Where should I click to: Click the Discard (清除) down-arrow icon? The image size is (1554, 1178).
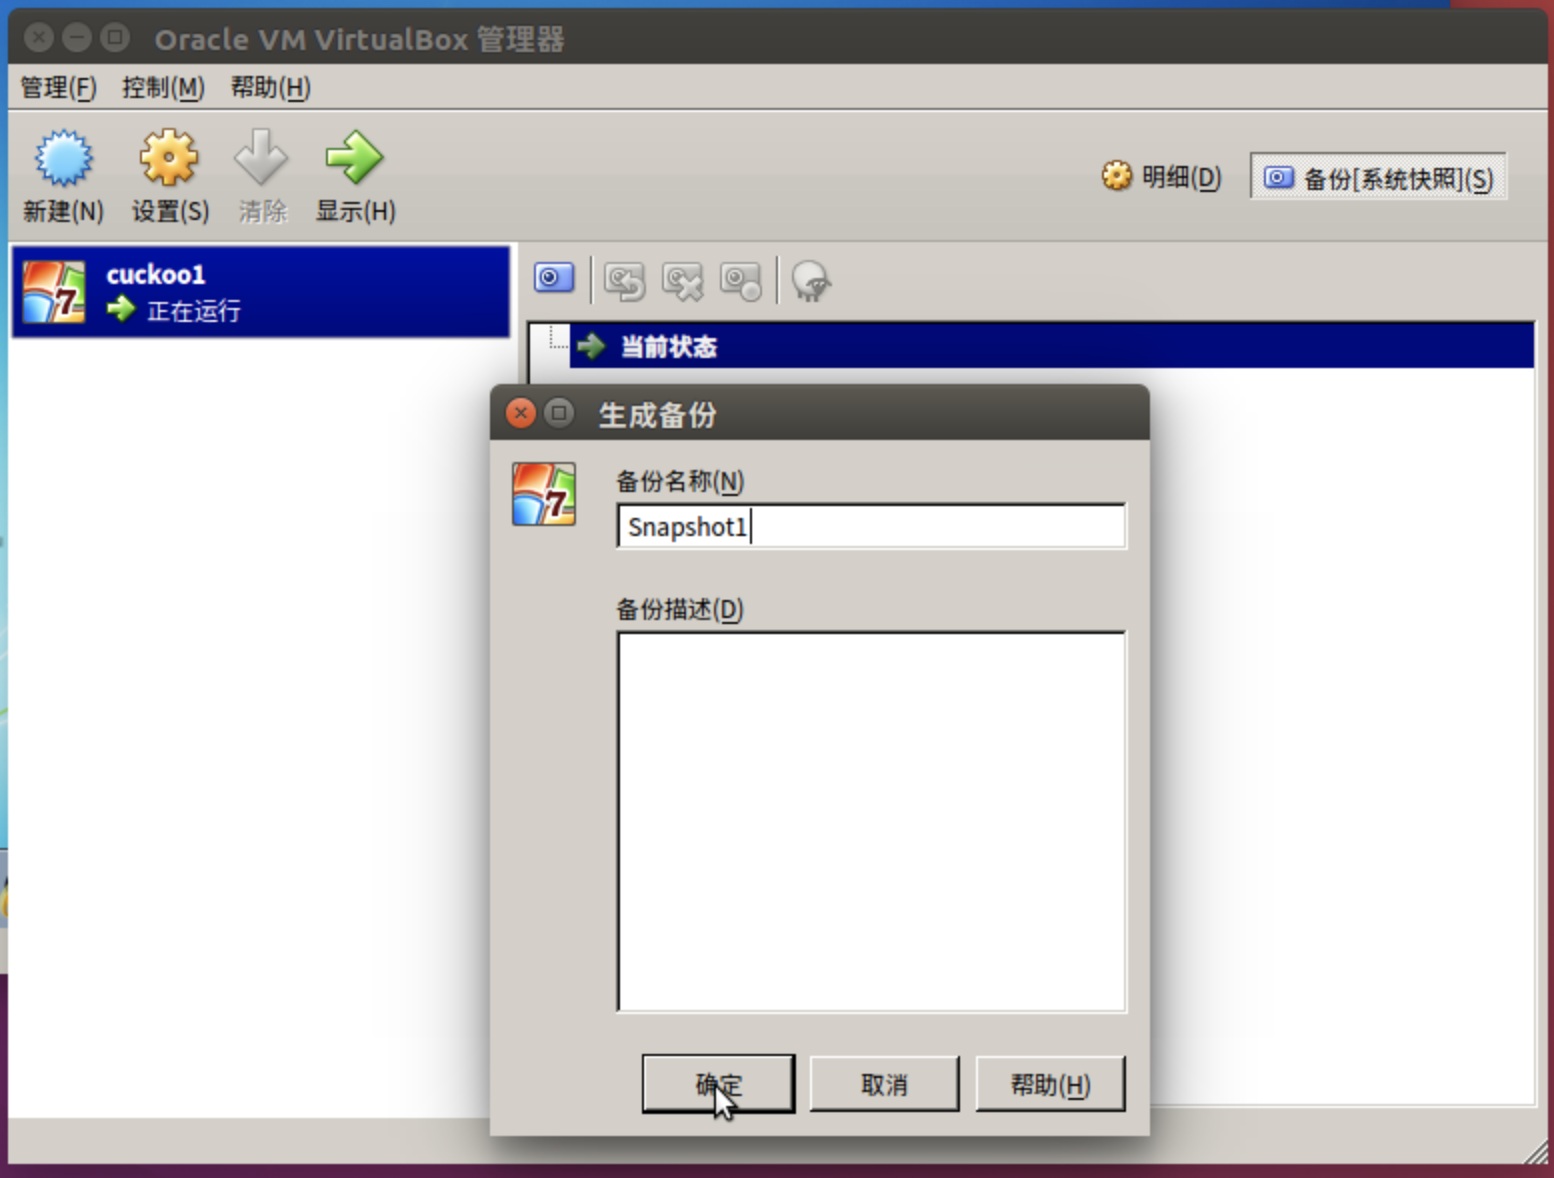(x=261, y=158)
